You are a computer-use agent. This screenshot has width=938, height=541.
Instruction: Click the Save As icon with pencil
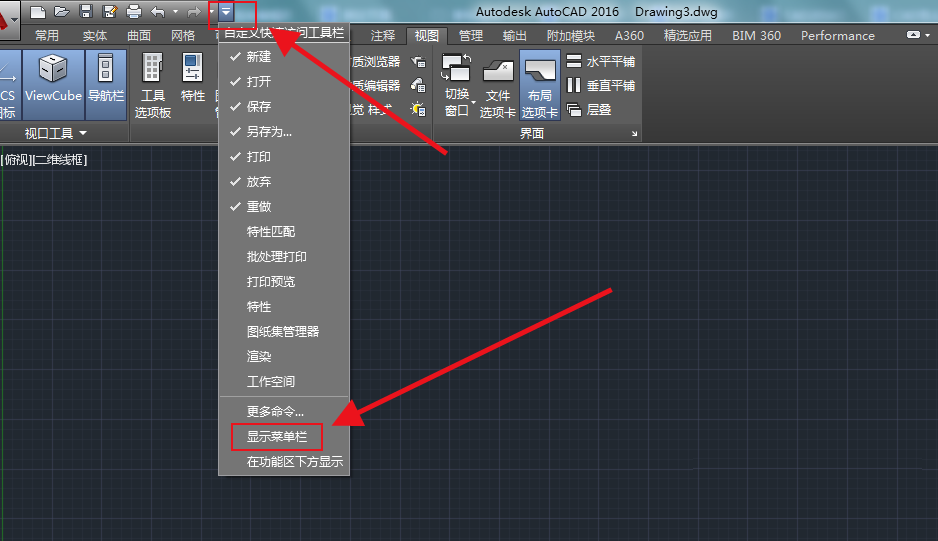point(109,11)
